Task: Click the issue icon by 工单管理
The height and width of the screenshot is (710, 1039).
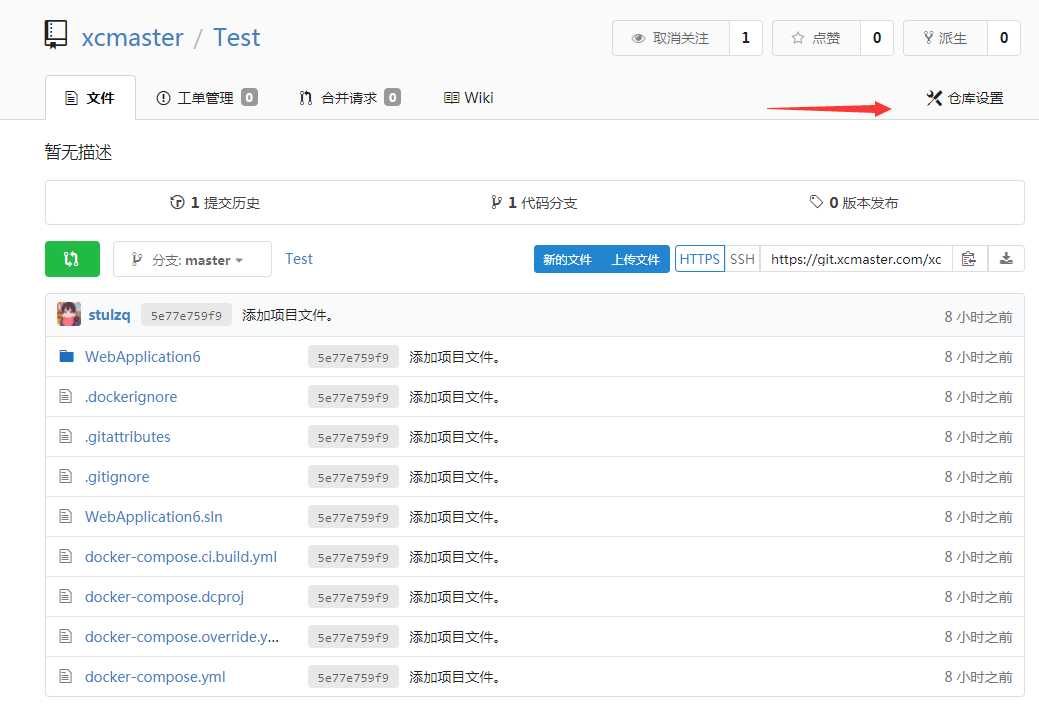Action: [x=163, y=98]
